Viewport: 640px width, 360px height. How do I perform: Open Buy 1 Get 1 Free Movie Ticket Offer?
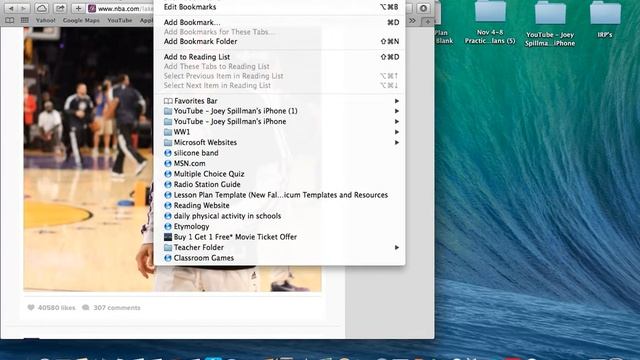280,237
